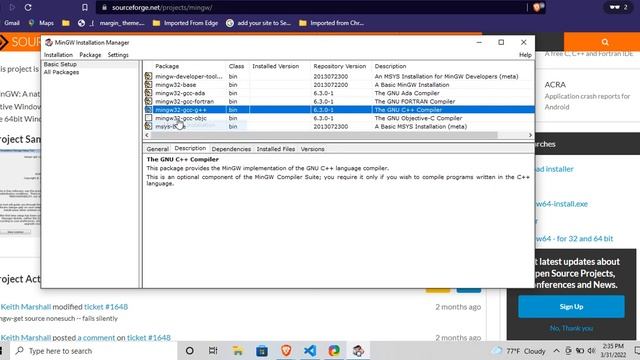Open the Help menu
This screenshot has width=640, height=360.
(x=525, y=55)
